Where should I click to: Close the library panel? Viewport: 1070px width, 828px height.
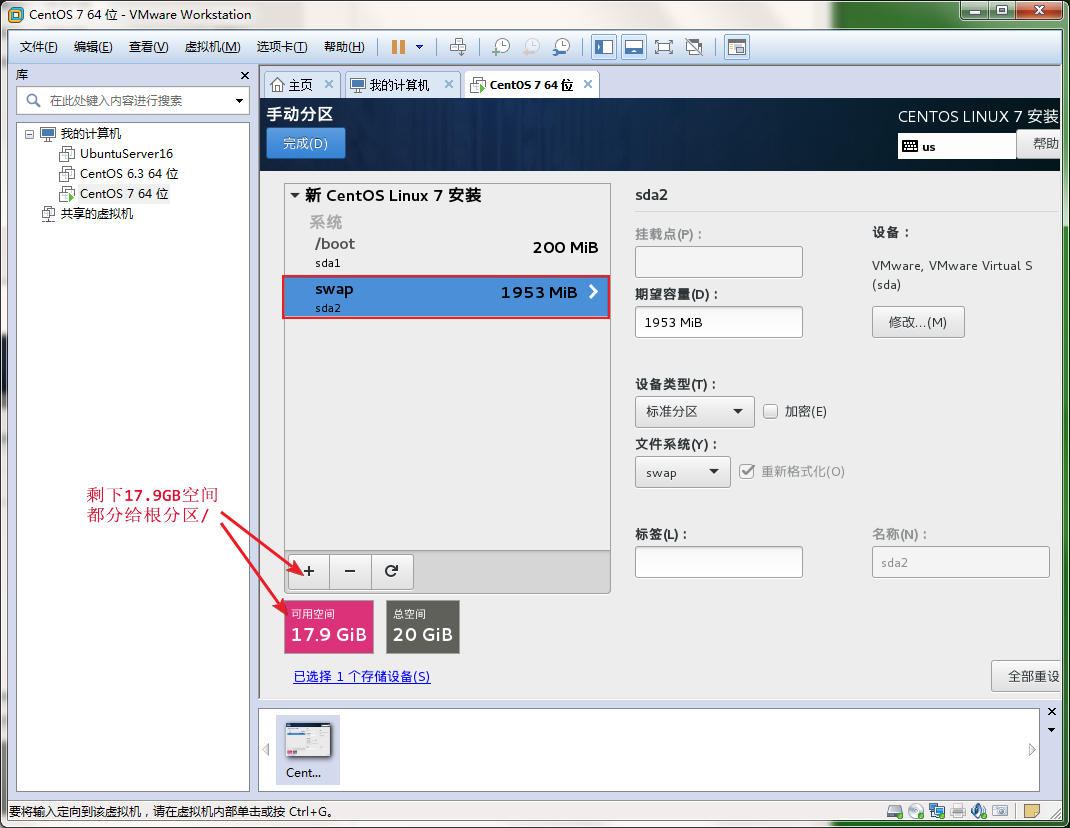(245, 75)
